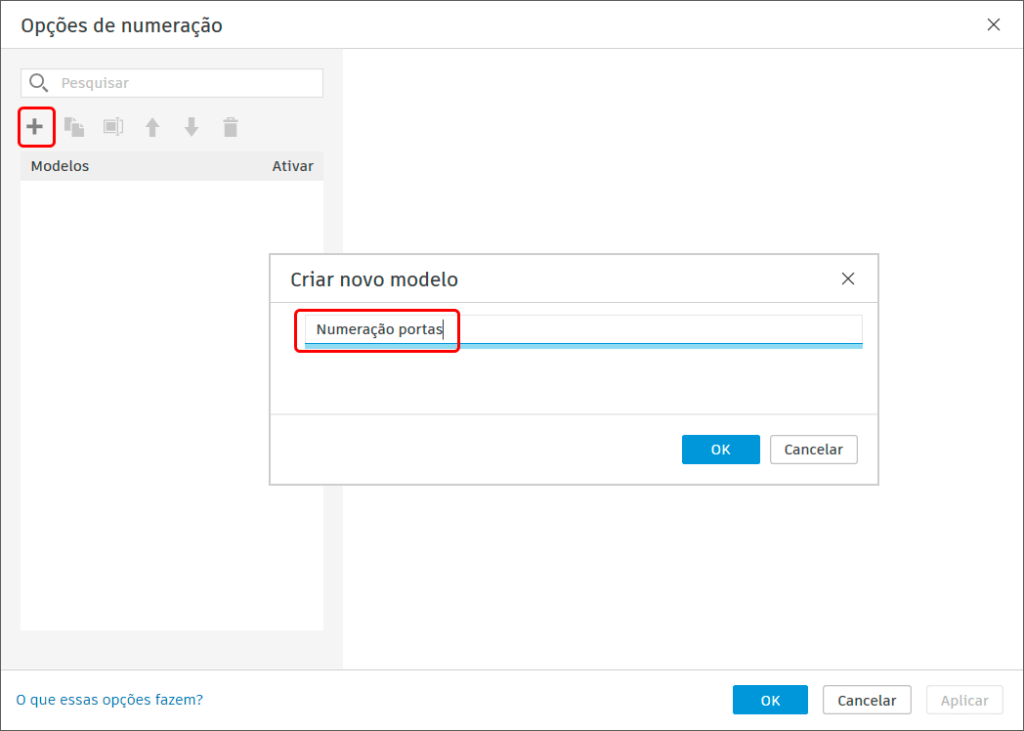Open 'O que essas opções fazem?' link
Viewport: 1024px width, 731px height.
point(109,700)
